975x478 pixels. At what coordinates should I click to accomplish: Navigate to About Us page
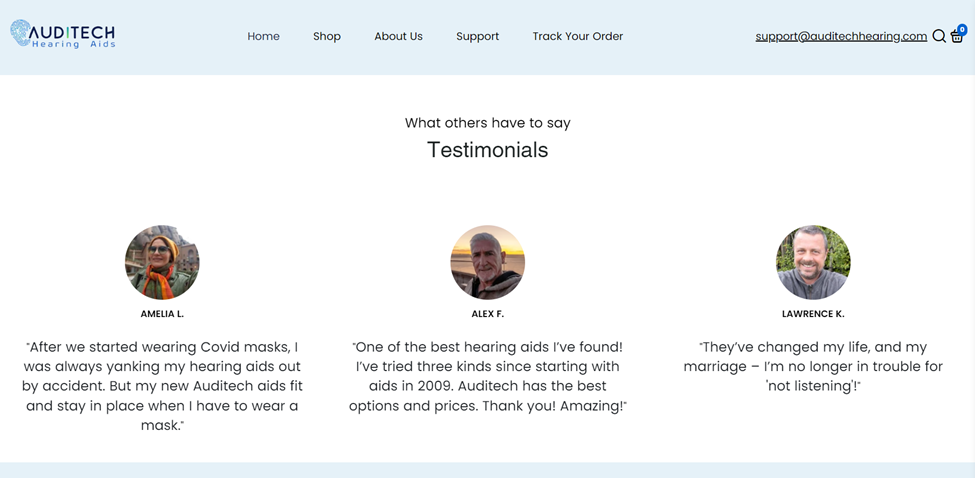click(x=398, y=36)
